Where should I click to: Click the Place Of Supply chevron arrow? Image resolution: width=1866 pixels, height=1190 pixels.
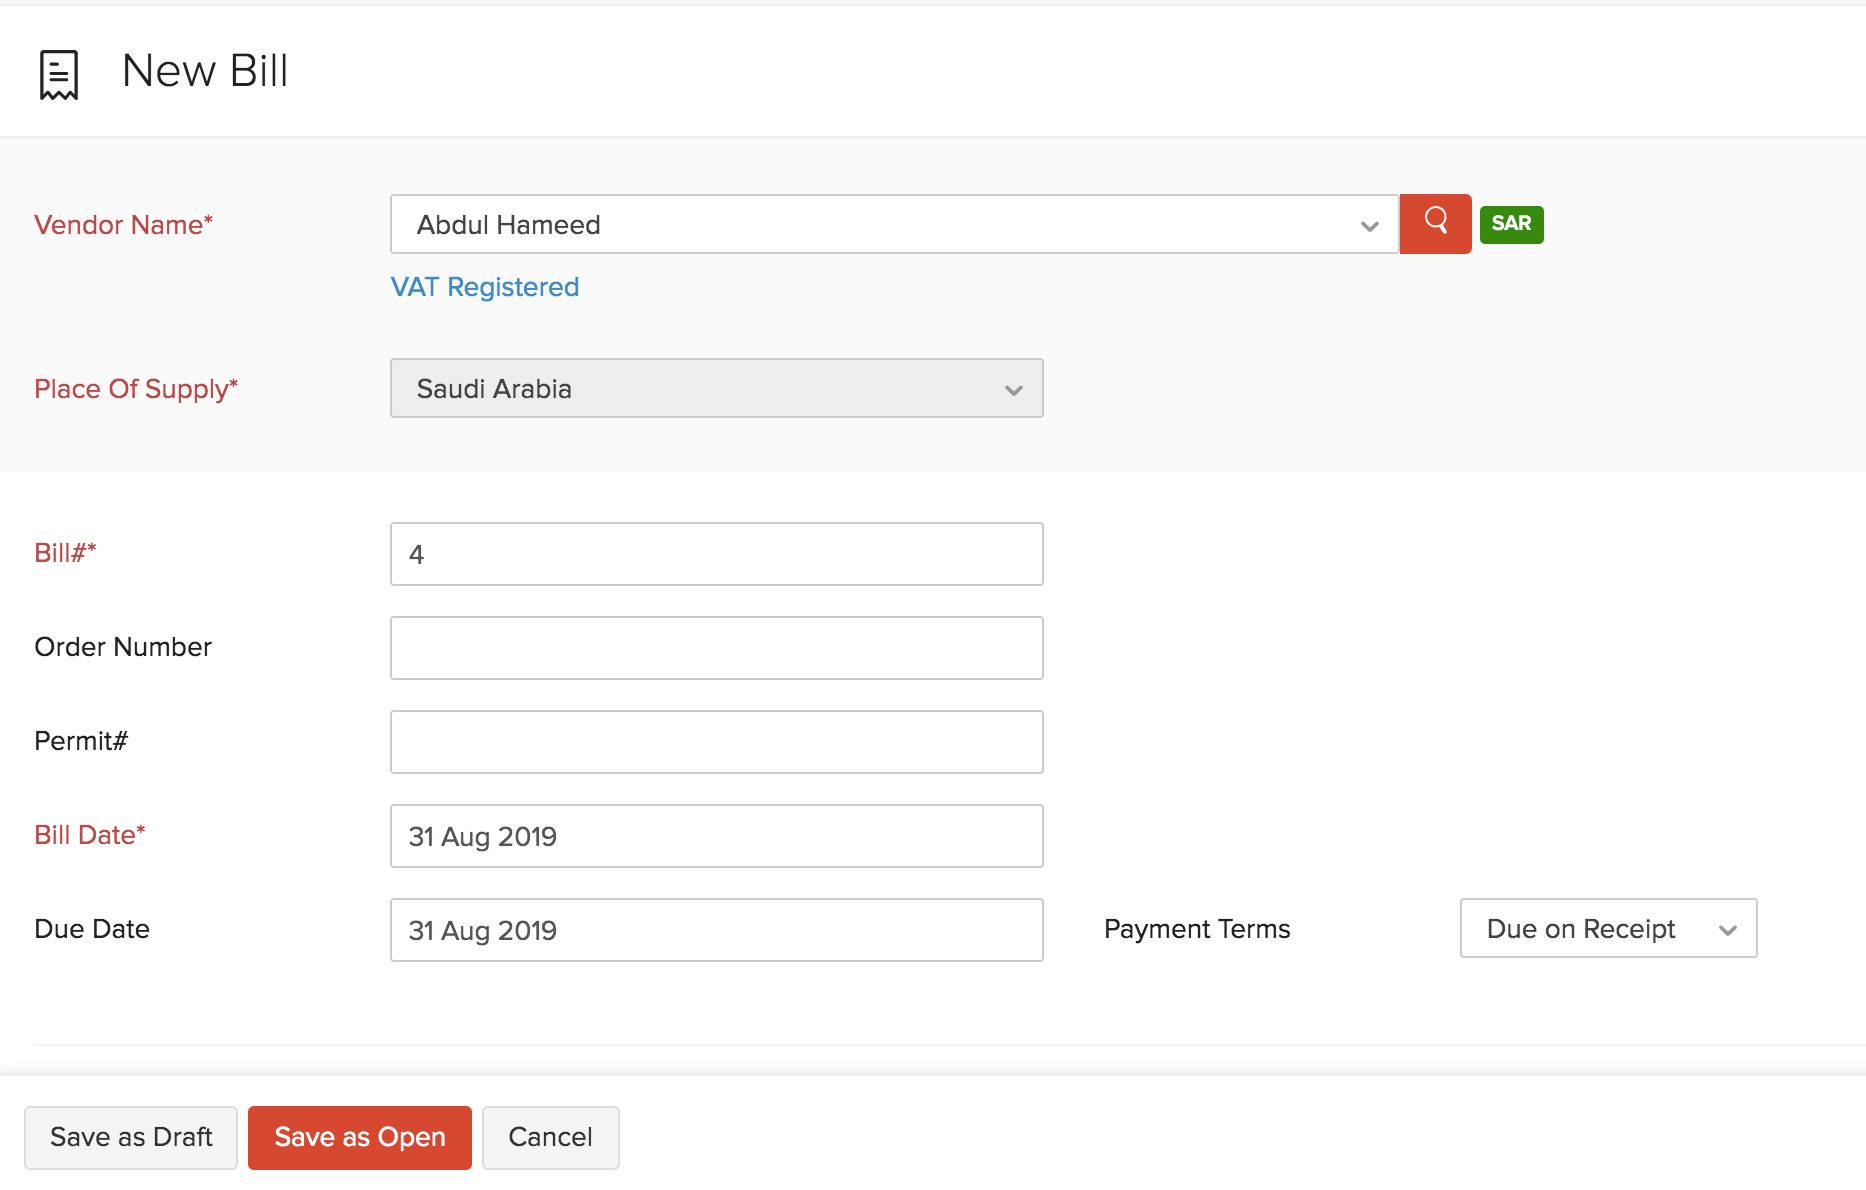(1013, 390)
